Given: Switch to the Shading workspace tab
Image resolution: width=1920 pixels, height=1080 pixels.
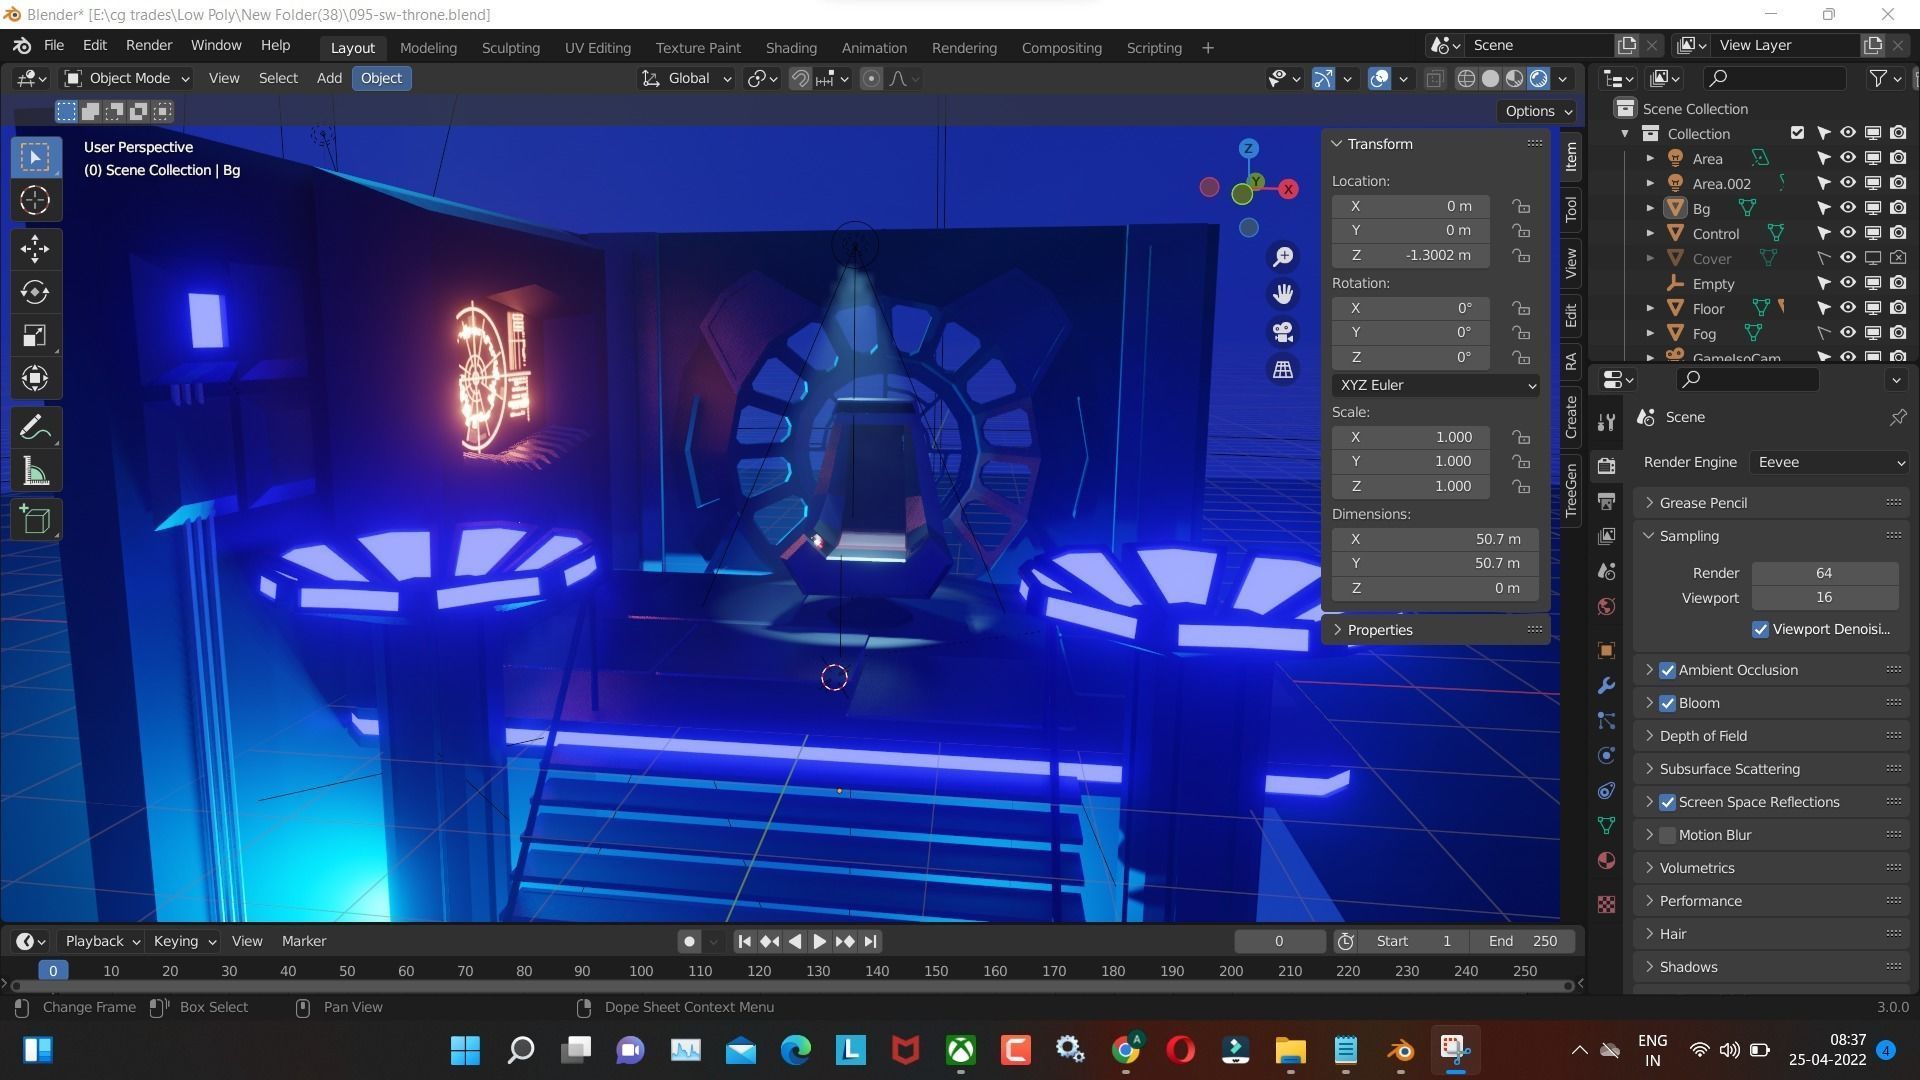Looking at the screenshot, I should (790, 47).
